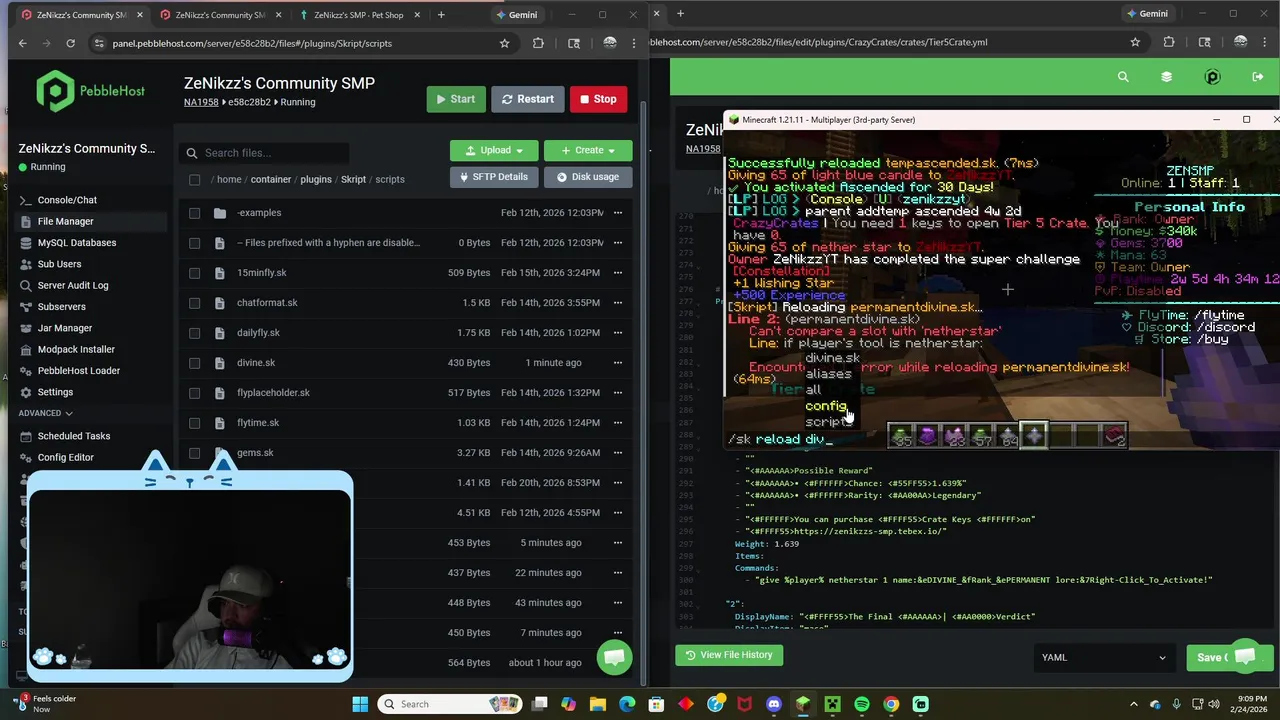Open Sub Users page

pyautogui.click(x=59, y=264)
